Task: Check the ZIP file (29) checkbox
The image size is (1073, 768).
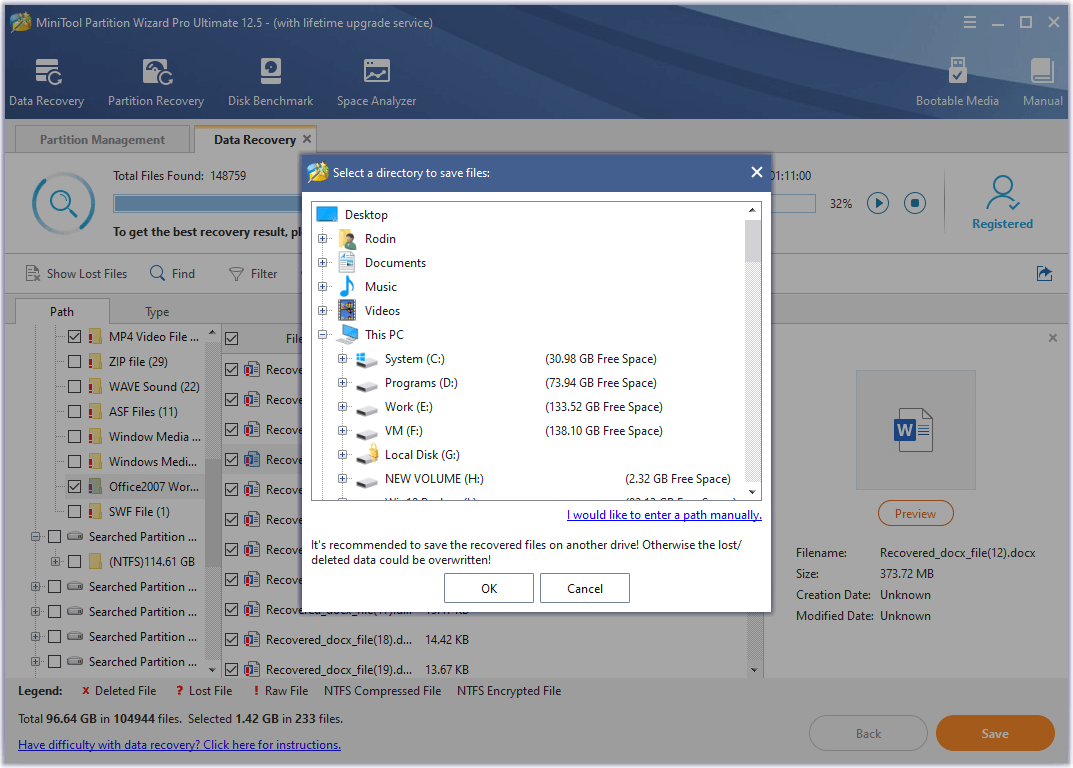Action: (75, 361)
